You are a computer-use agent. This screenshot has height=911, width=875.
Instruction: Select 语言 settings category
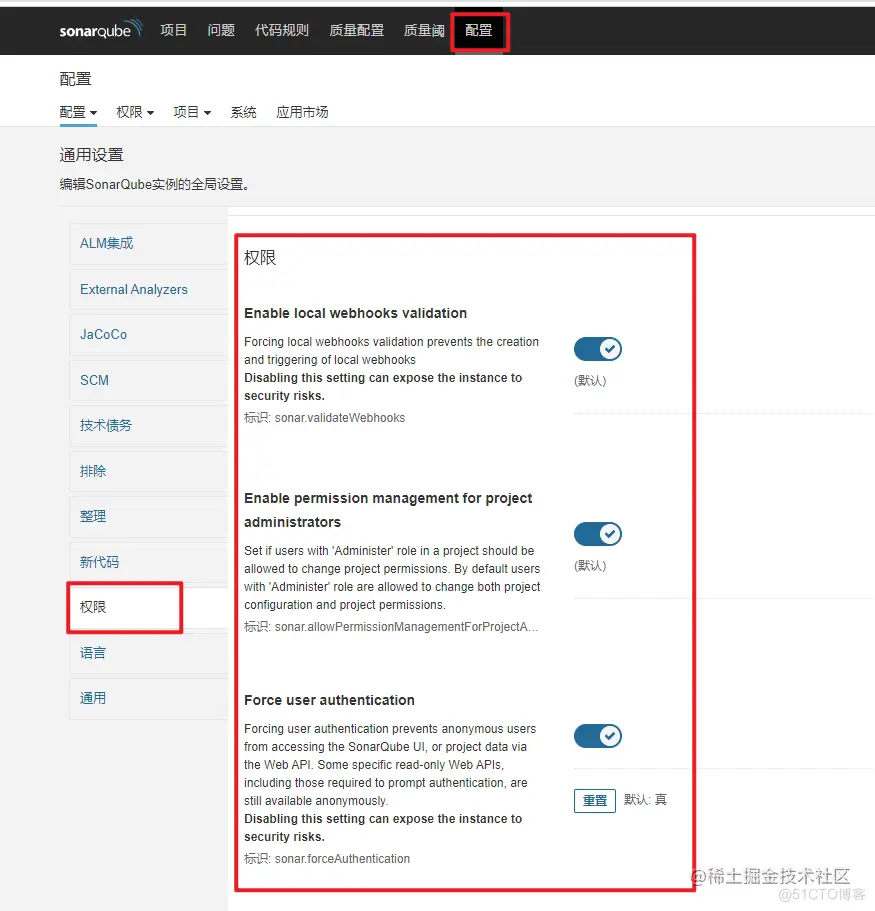tap(149, 653)
